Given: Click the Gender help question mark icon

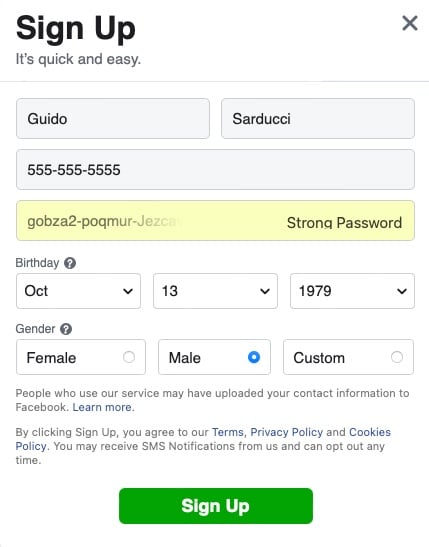Looking at the screenshot, I should [66, 329].
